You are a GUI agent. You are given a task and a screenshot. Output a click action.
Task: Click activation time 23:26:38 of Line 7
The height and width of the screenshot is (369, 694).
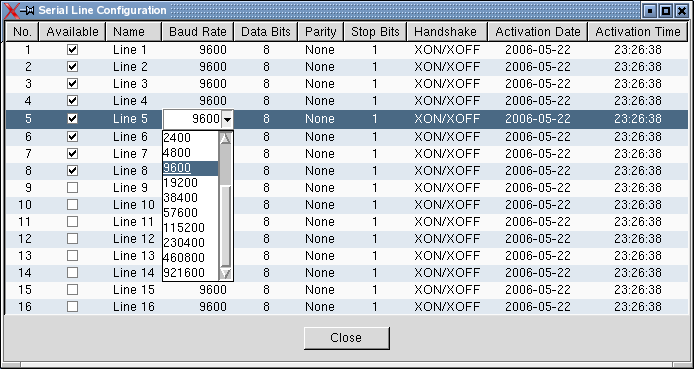[638, 154]
